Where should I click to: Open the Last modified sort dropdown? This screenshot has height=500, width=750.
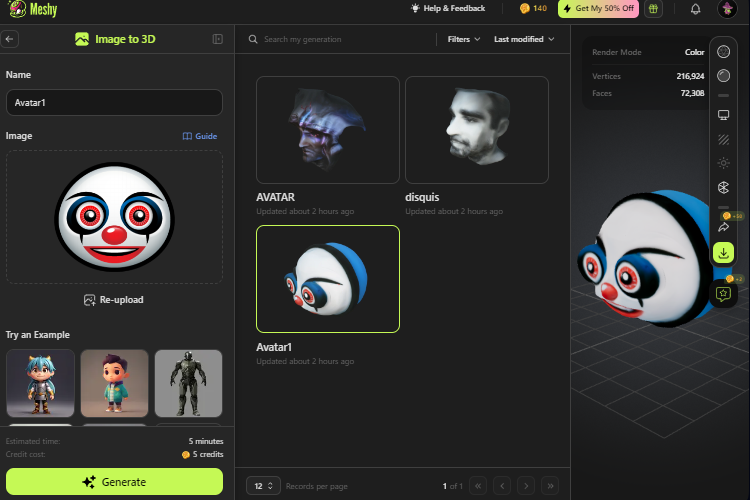524,39
